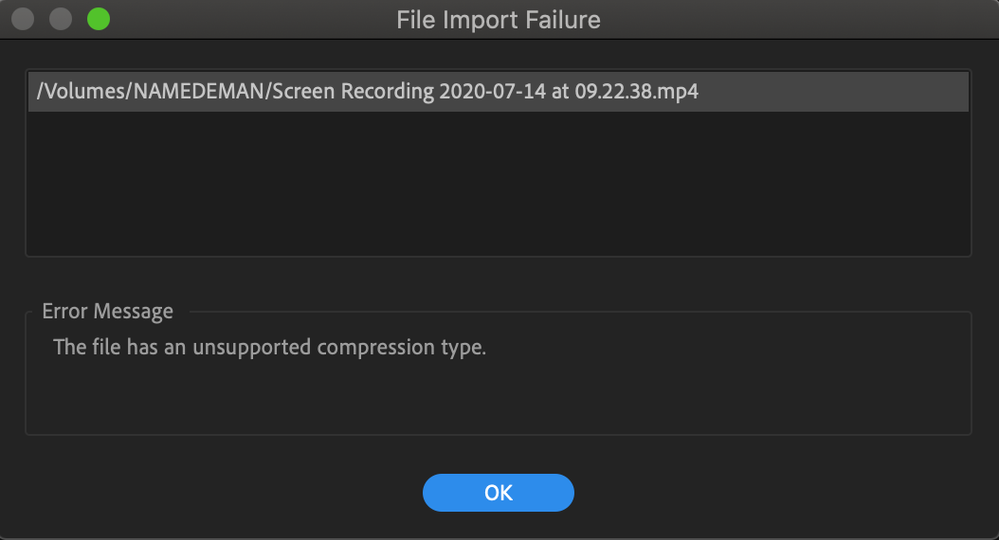This screenshot has height=540, width=999.
Task: Click the 09.22.38 timestamp in the file name
Action: tap(610, 92)
